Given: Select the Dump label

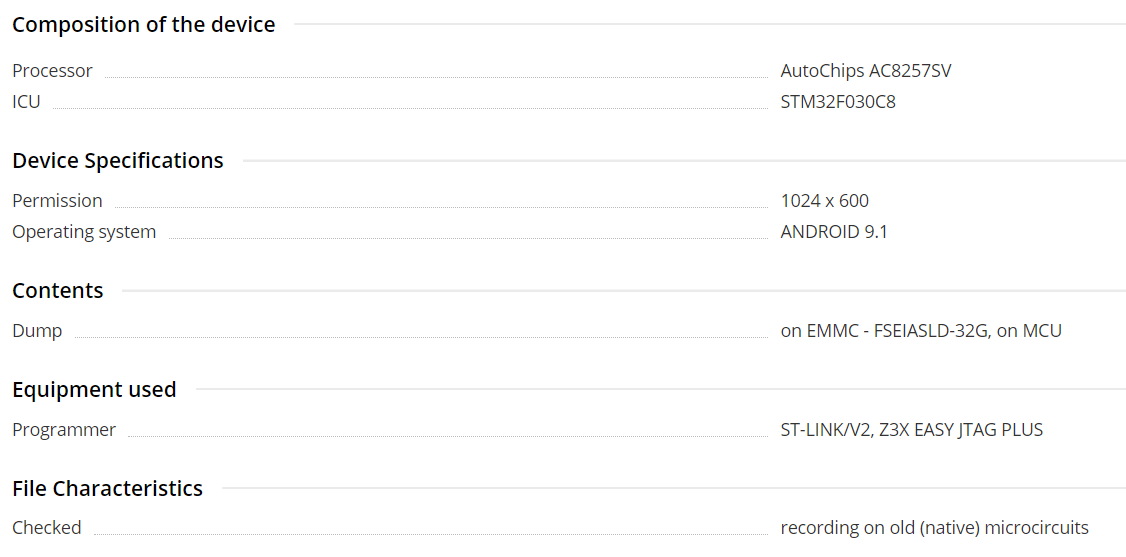Looking at the screenshot, I should [37, 331].
